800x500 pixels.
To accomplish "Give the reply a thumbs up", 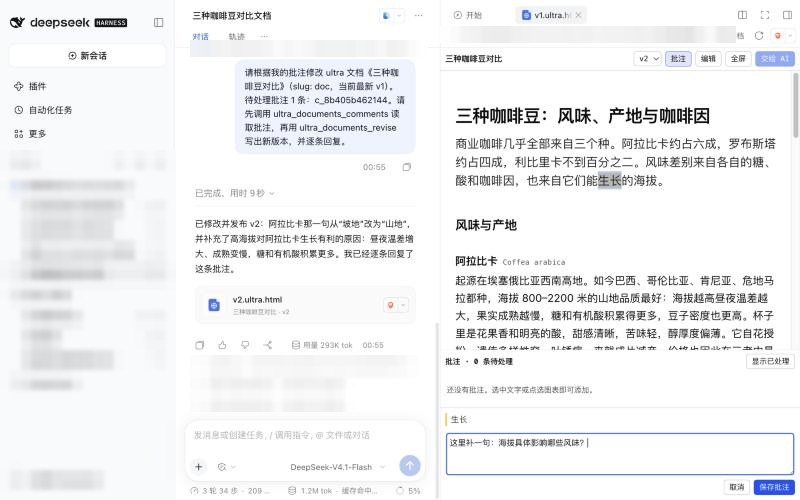I will pos(222,345).
